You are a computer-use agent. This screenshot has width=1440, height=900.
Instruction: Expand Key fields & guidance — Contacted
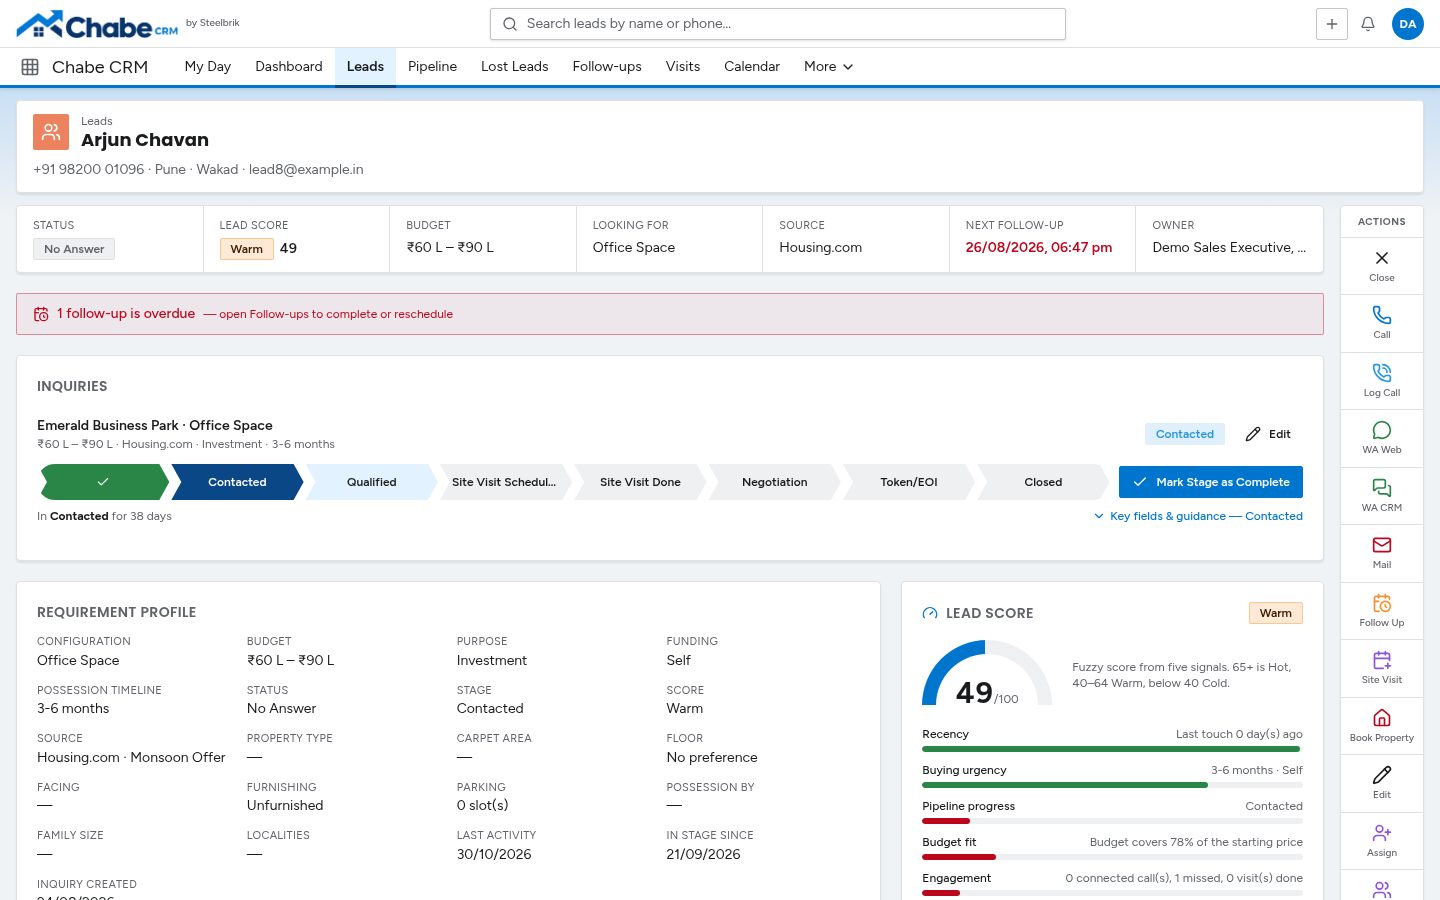click(x=1198, y=516)
